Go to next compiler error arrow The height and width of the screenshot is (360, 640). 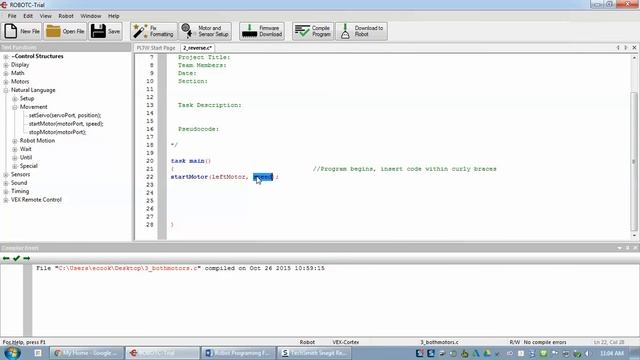tap(27, 258)
